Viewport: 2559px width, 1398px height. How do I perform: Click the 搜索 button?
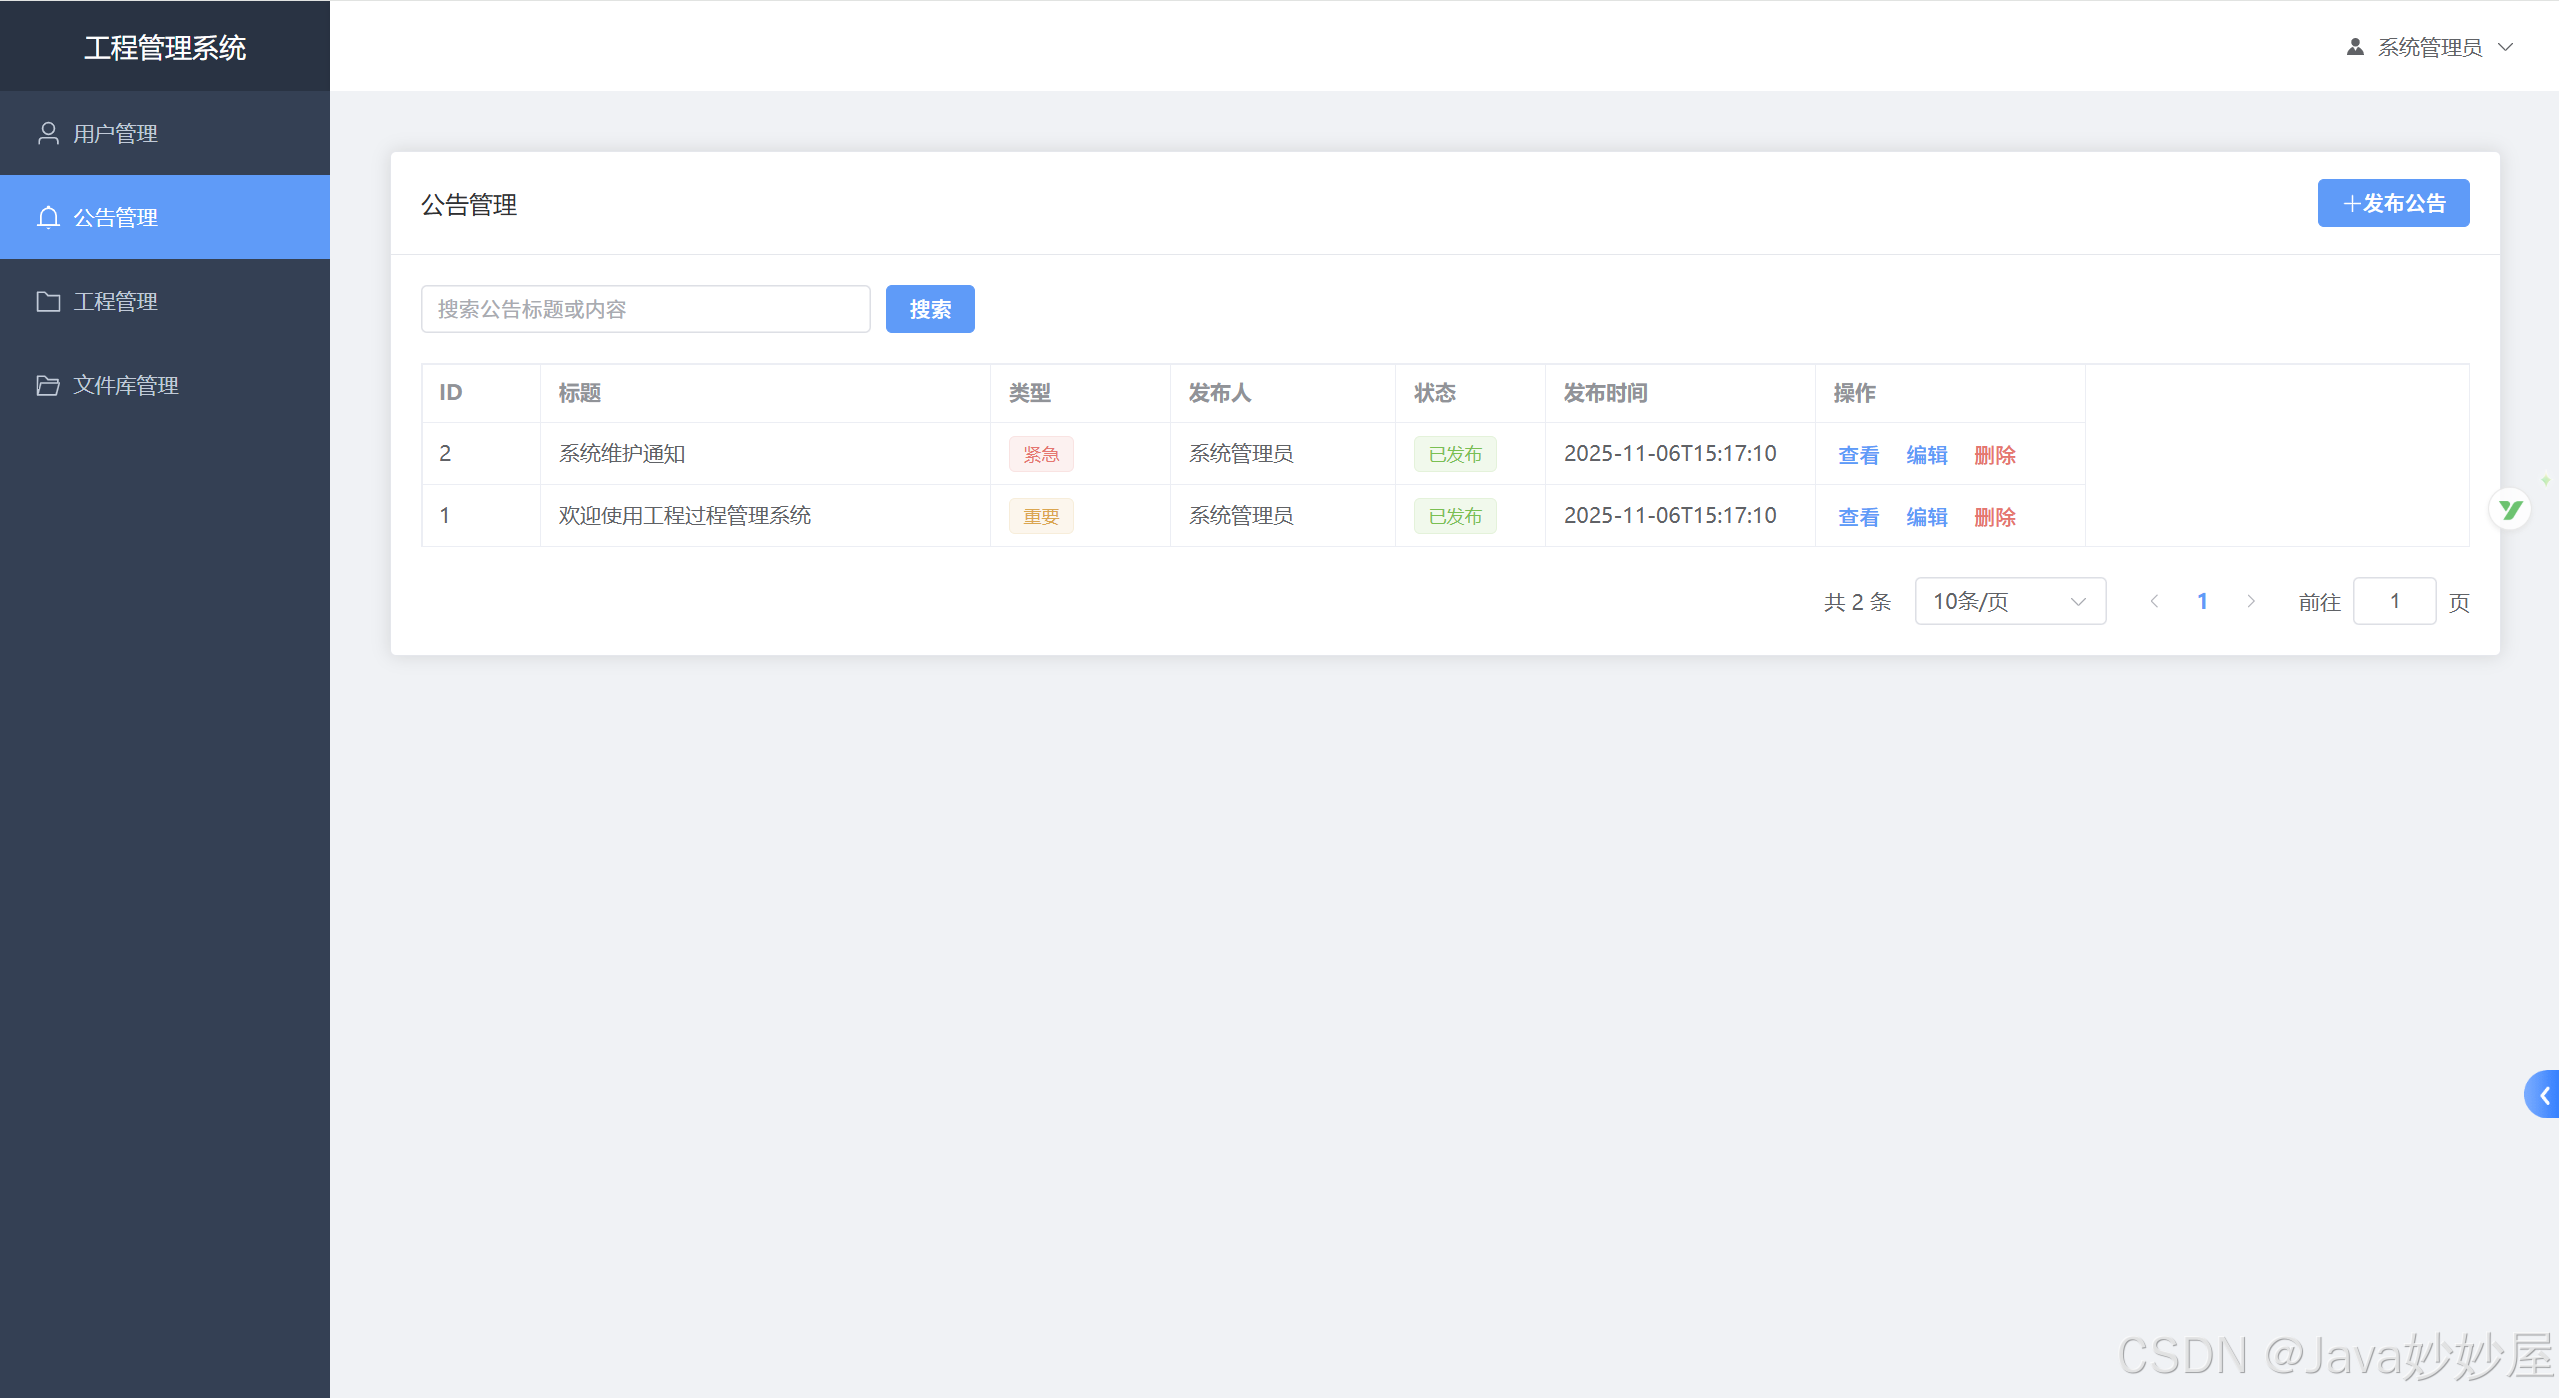[930, 309]
